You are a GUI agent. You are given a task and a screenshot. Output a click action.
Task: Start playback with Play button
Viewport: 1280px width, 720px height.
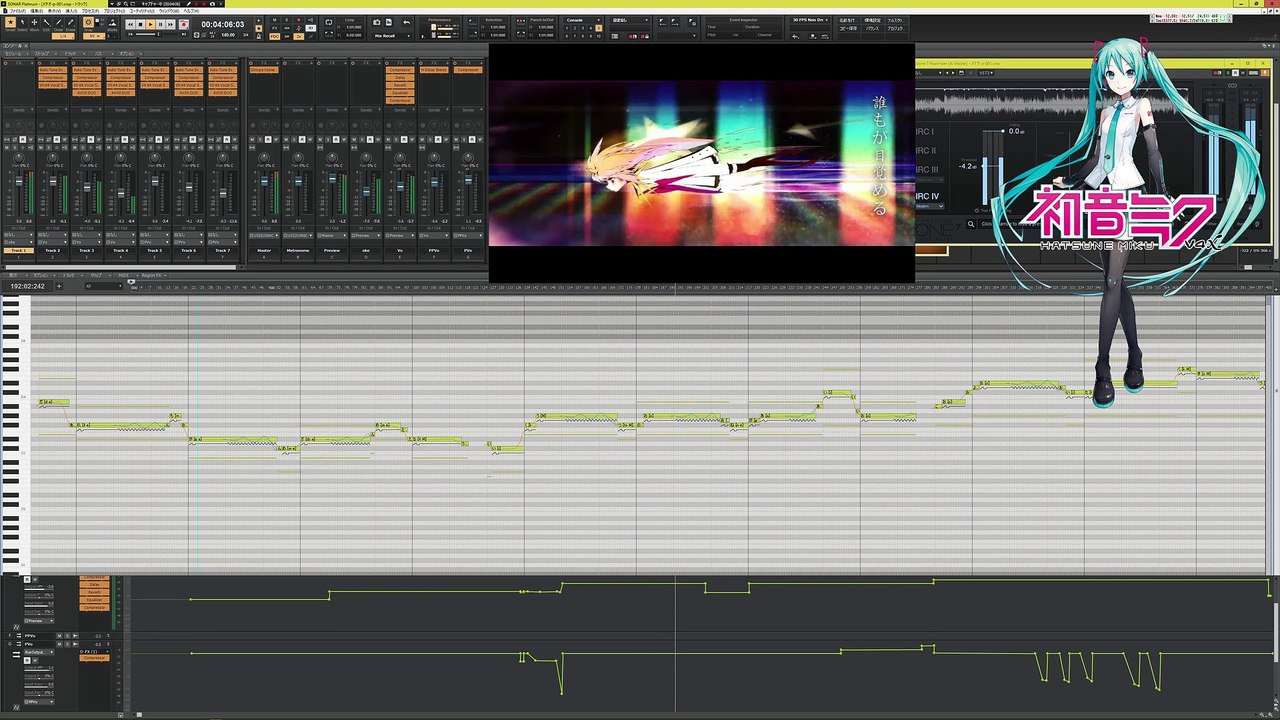150,23
